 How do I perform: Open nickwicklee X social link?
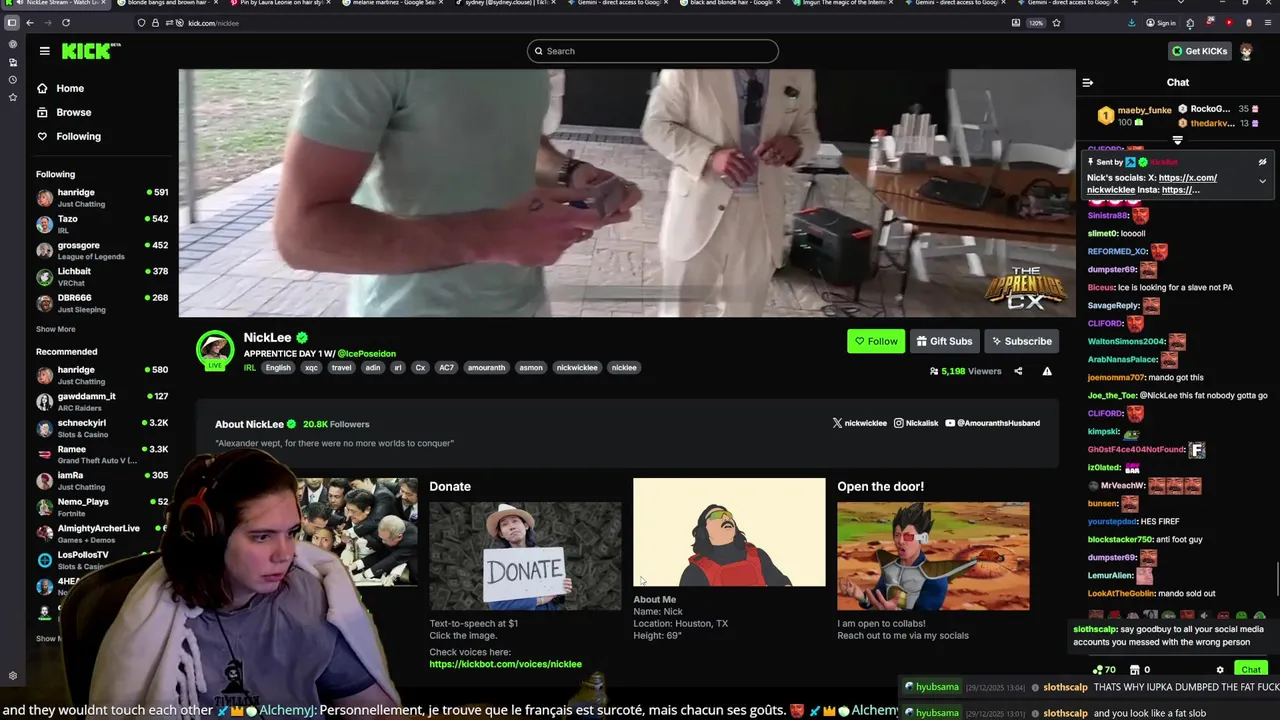pyautogui.click(x=860, y=423)
